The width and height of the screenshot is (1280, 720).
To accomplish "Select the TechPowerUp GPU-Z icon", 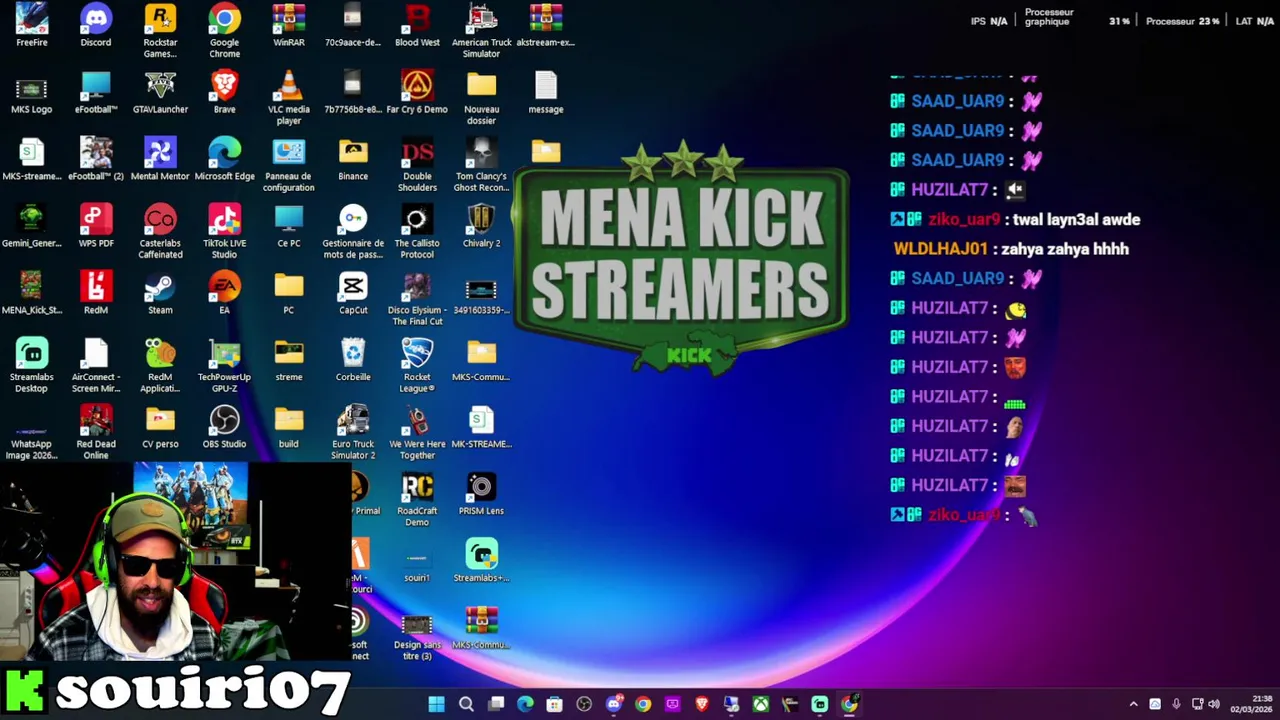I will tap(224, 366).
